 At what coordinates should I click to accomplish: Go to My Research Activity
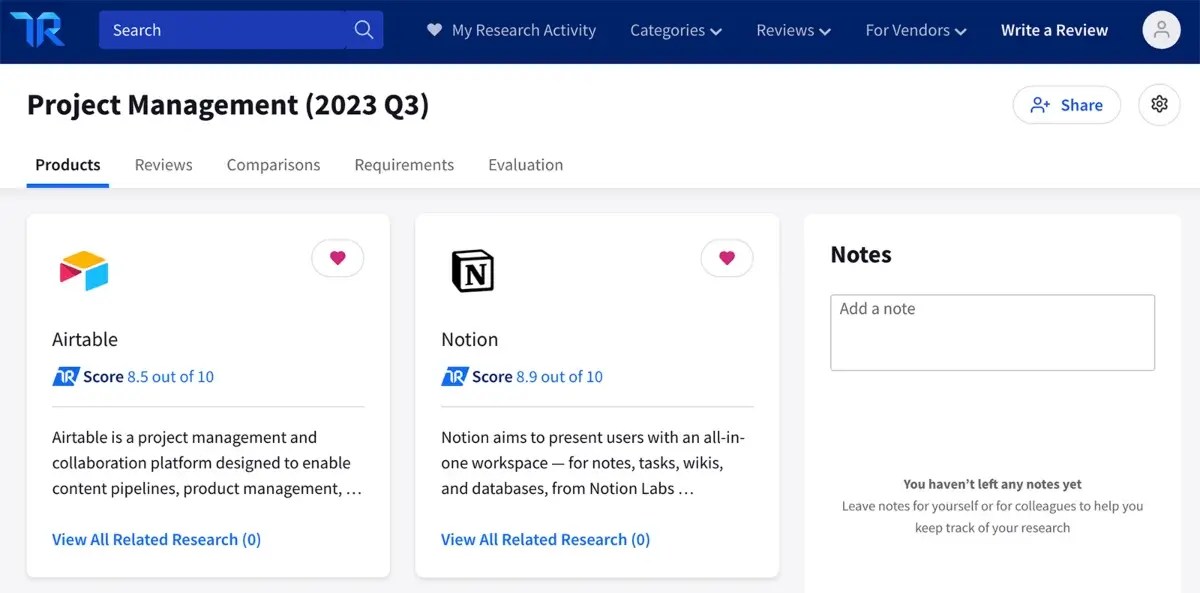point(511,30)
